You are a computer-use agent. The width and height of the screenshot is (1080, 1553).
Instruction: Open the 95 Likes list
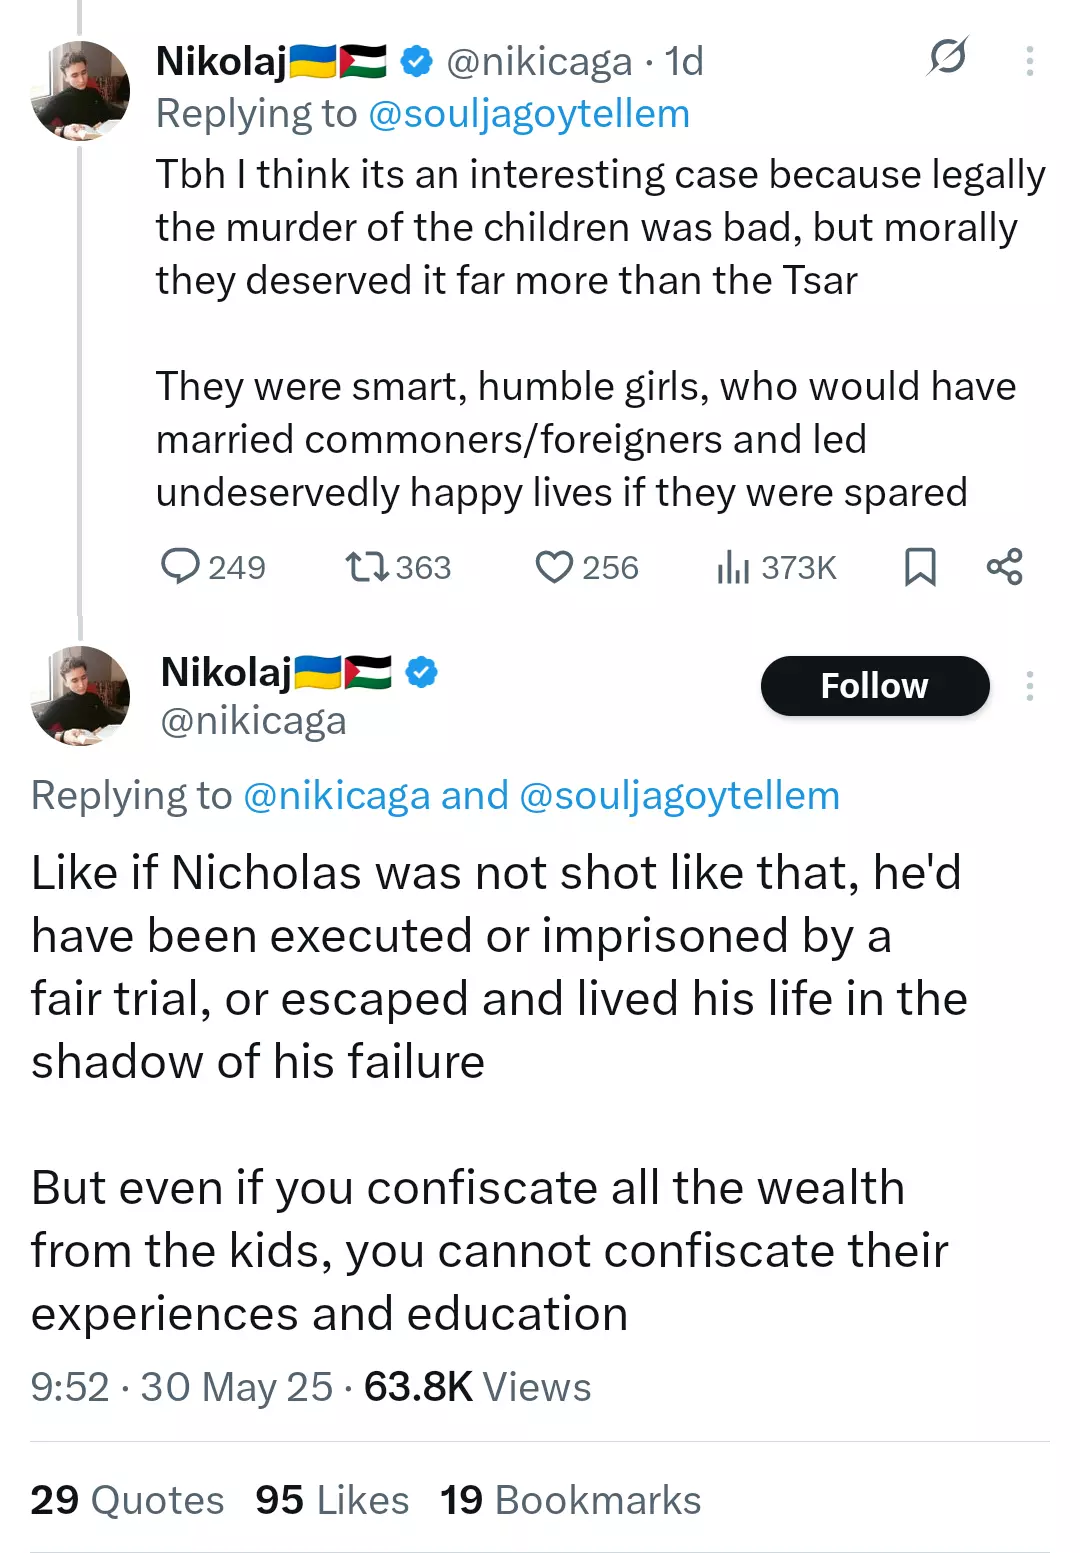click(332, 1500)
